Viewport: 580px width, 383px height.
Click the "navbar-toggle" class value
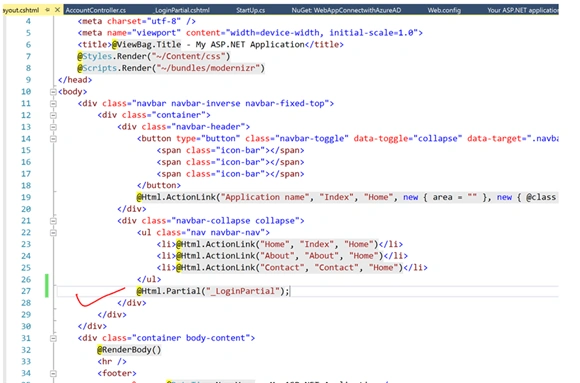[x=311, y=139]
